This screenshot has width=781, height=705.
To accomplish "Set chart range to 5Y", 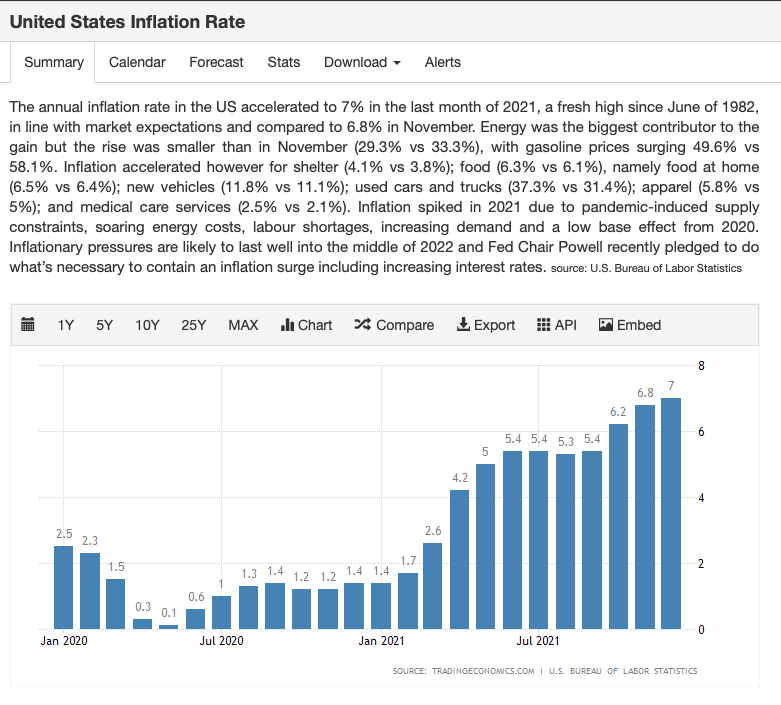I will click(x=105, y=325).
